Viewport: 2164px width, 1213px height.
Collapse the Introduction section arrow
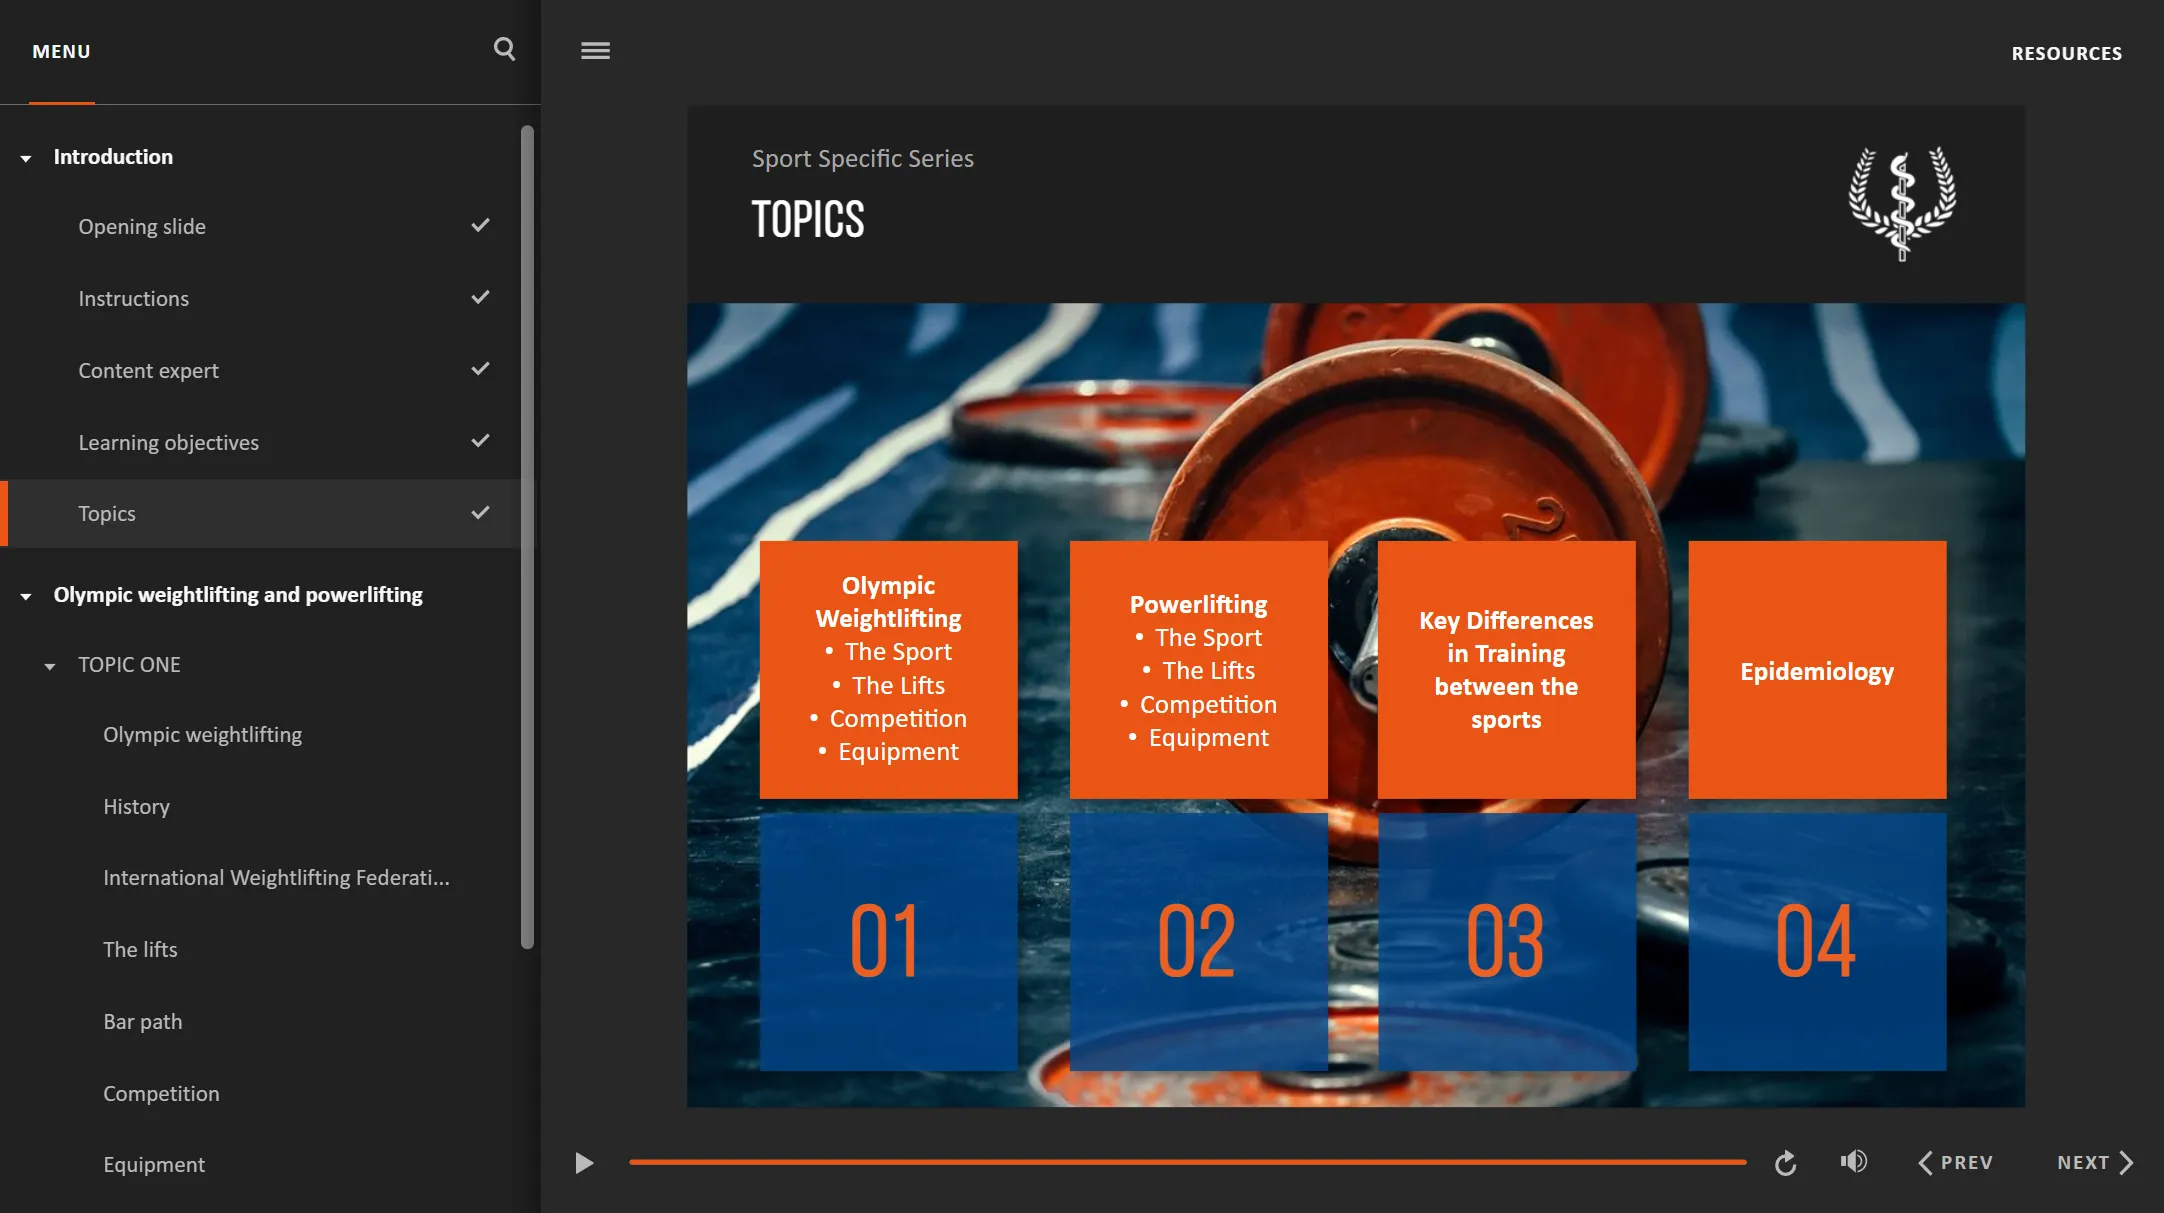click(x=26, y=158)
